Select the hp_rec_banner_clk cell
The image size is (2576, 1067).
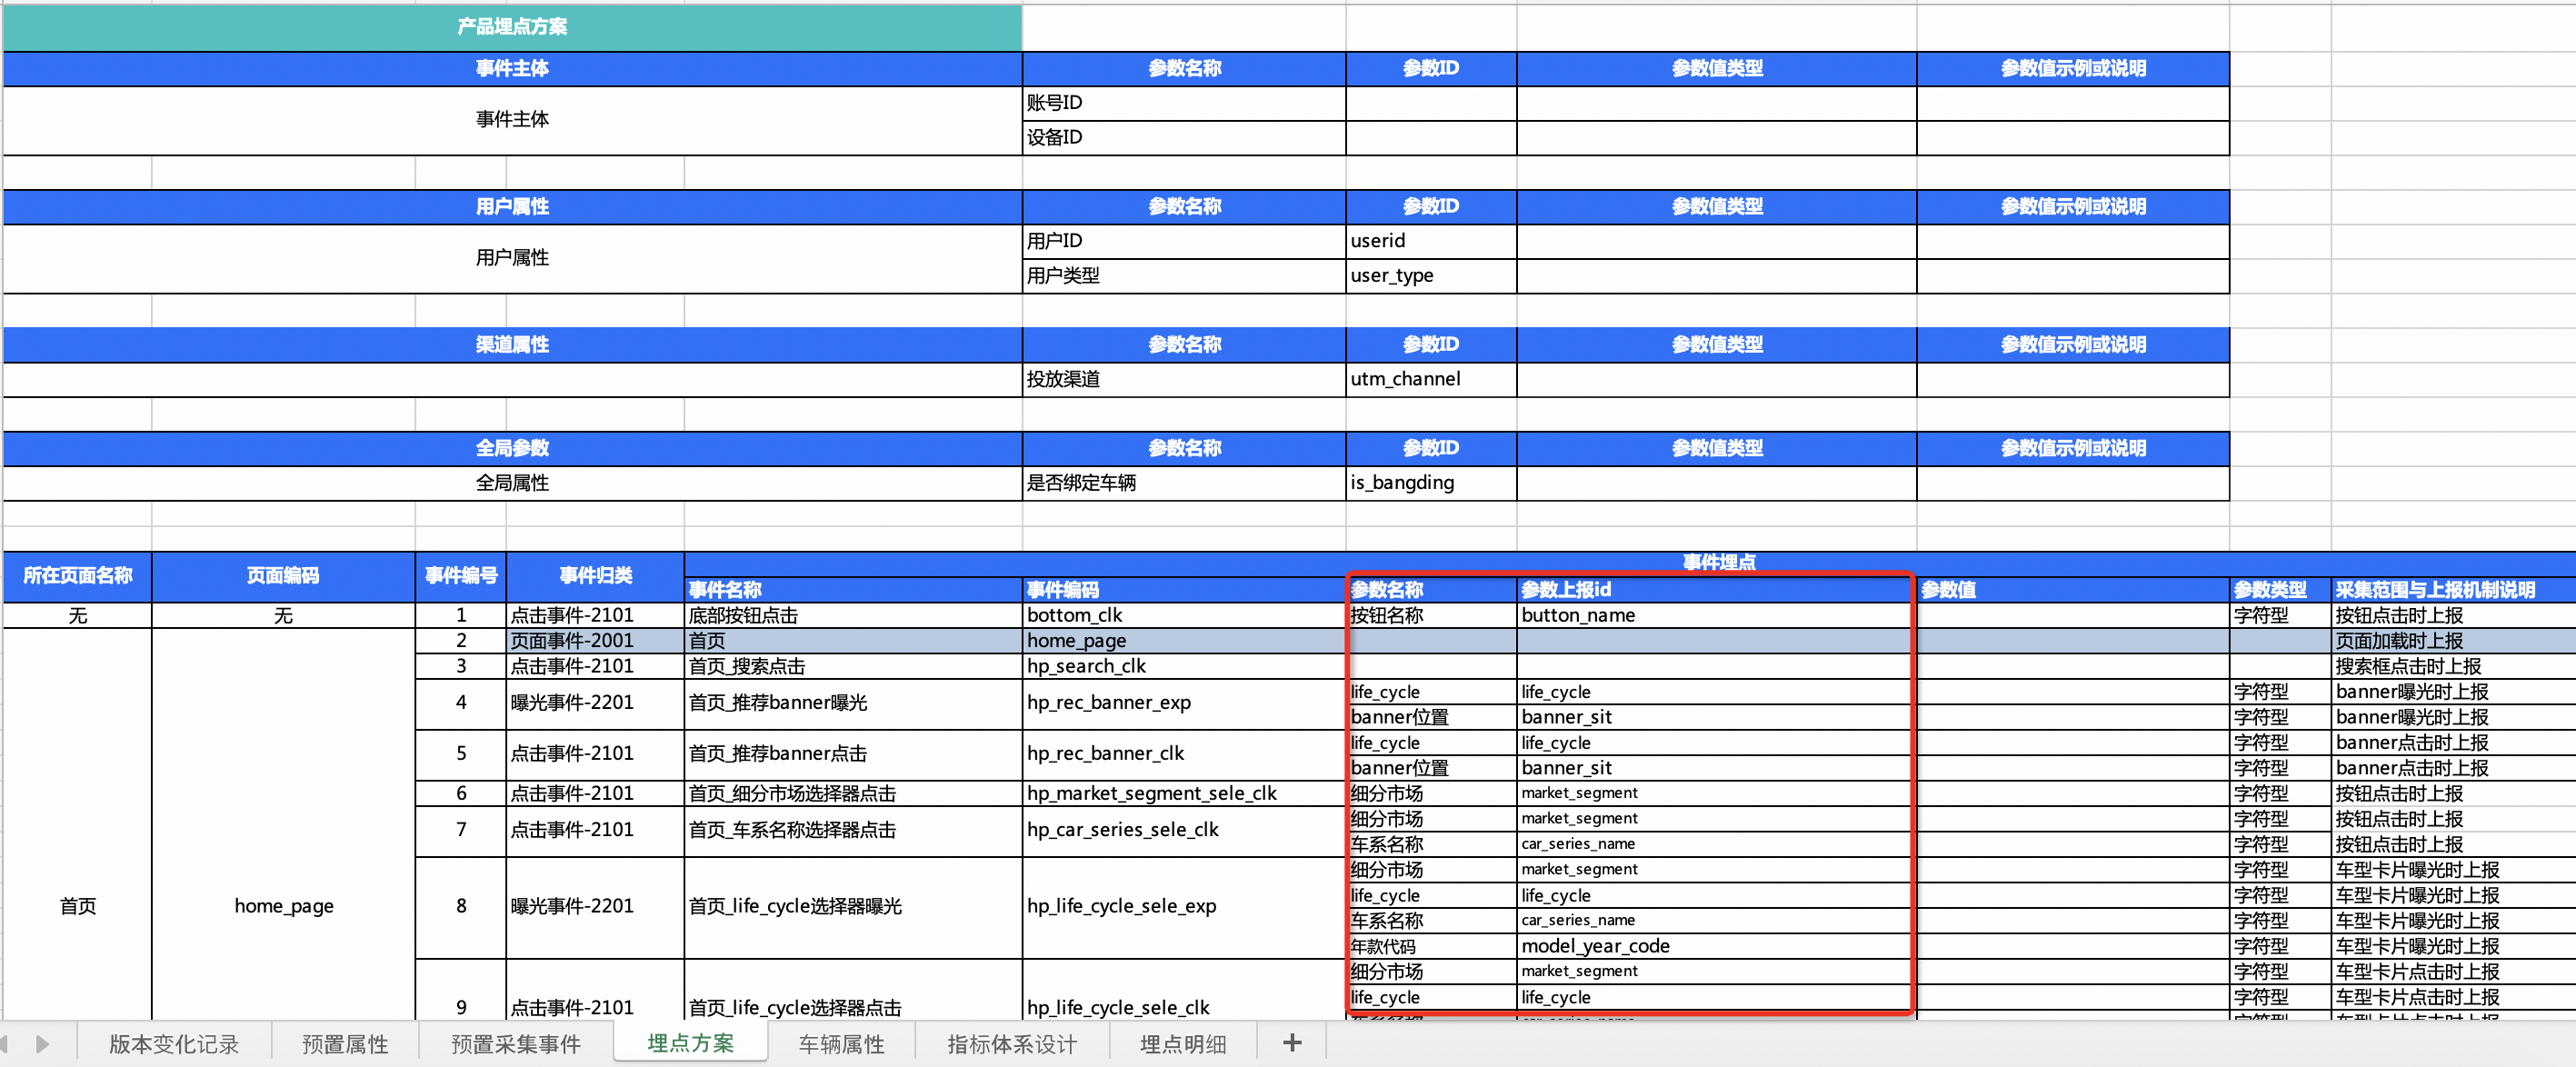(x=1184, y=755)
